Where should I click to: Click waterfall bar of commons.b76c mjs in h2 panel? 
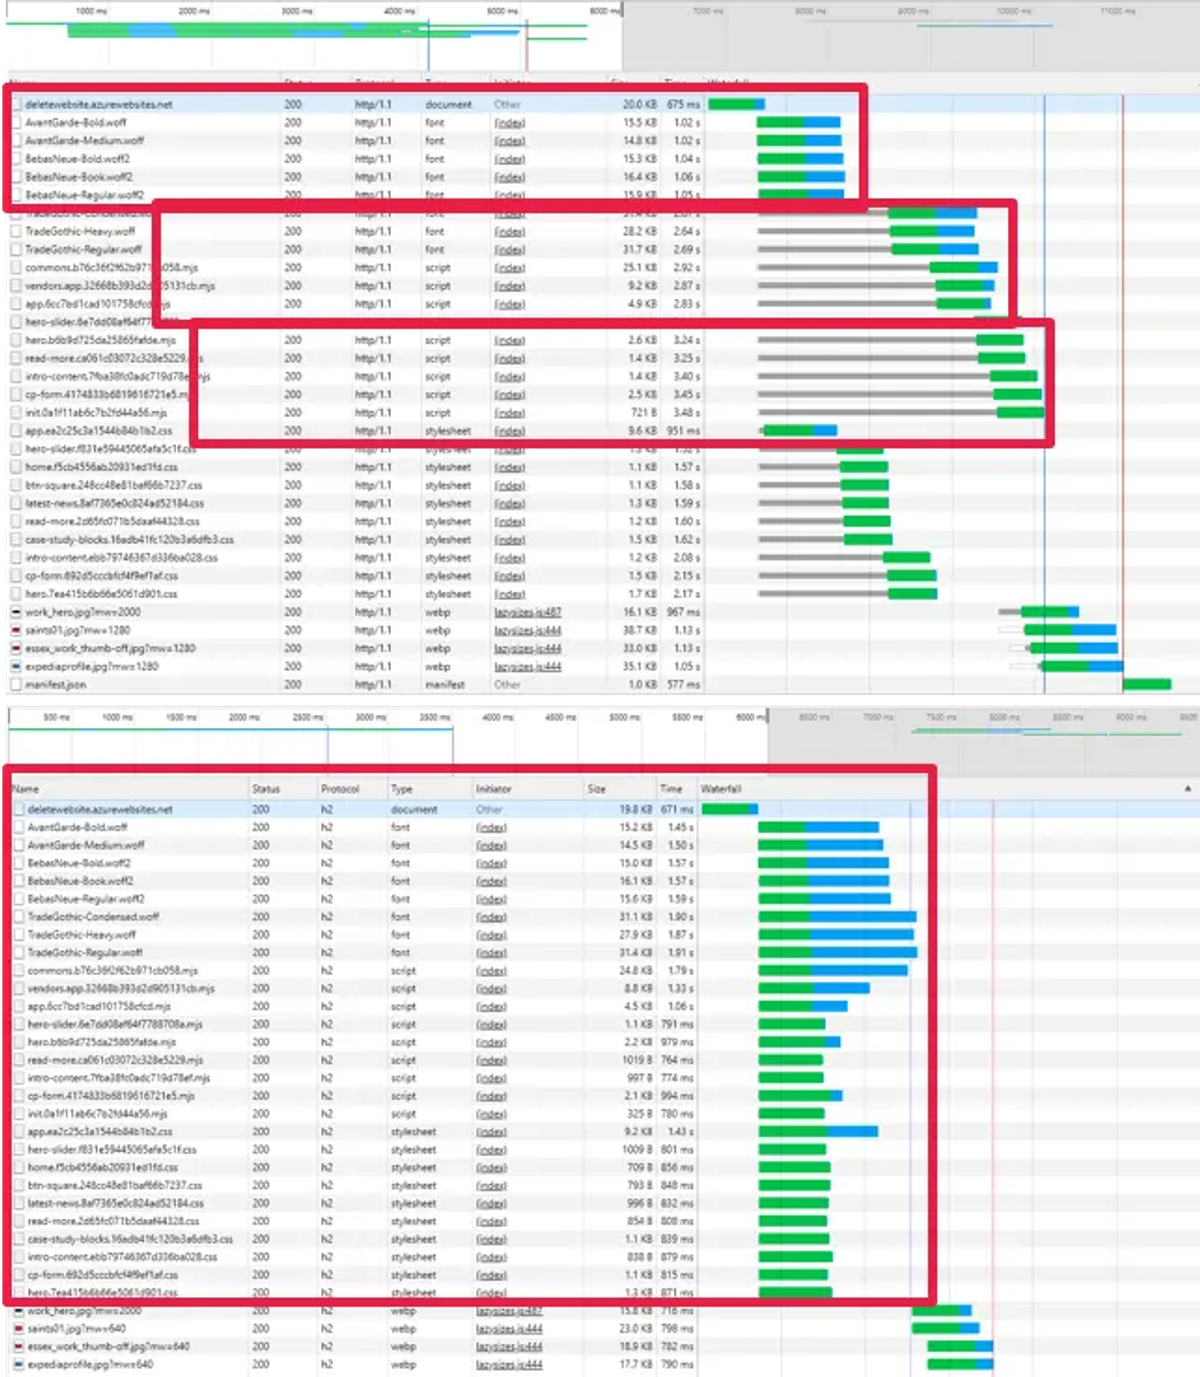click(x=833, y=970)
